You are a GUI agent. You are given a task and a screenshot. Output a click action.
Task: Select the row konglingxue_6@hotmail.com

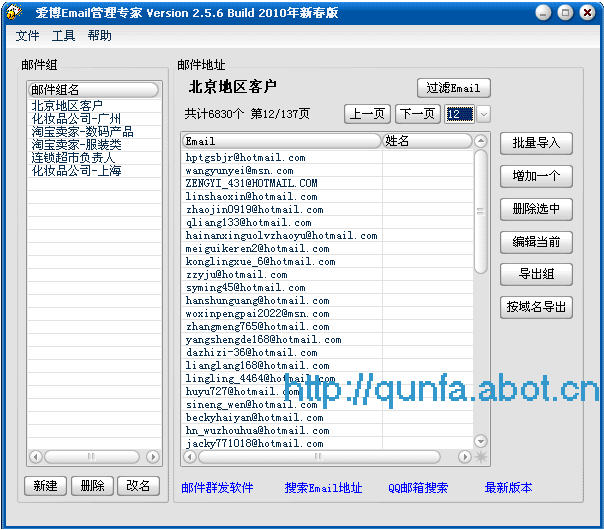pos(328,262)
